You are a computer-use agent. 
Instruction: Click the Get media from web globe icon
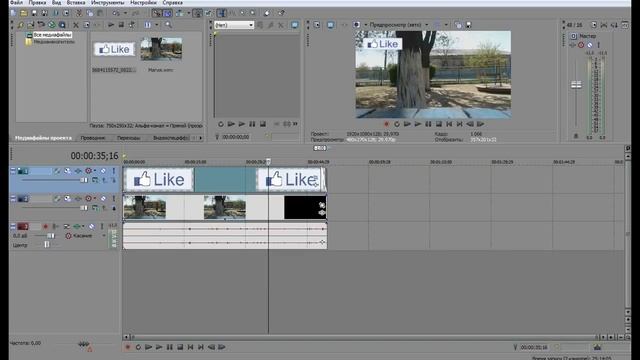click(52, 25)
